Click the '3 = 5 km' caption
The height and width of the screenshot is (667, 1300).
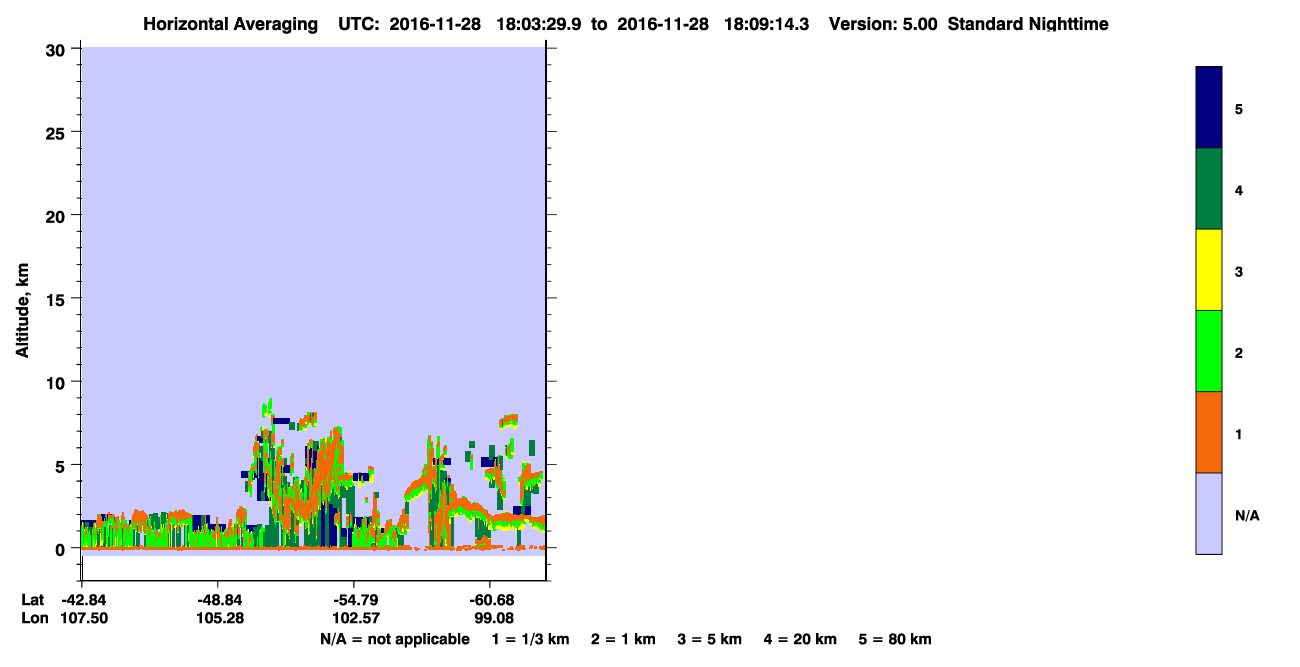710,639
